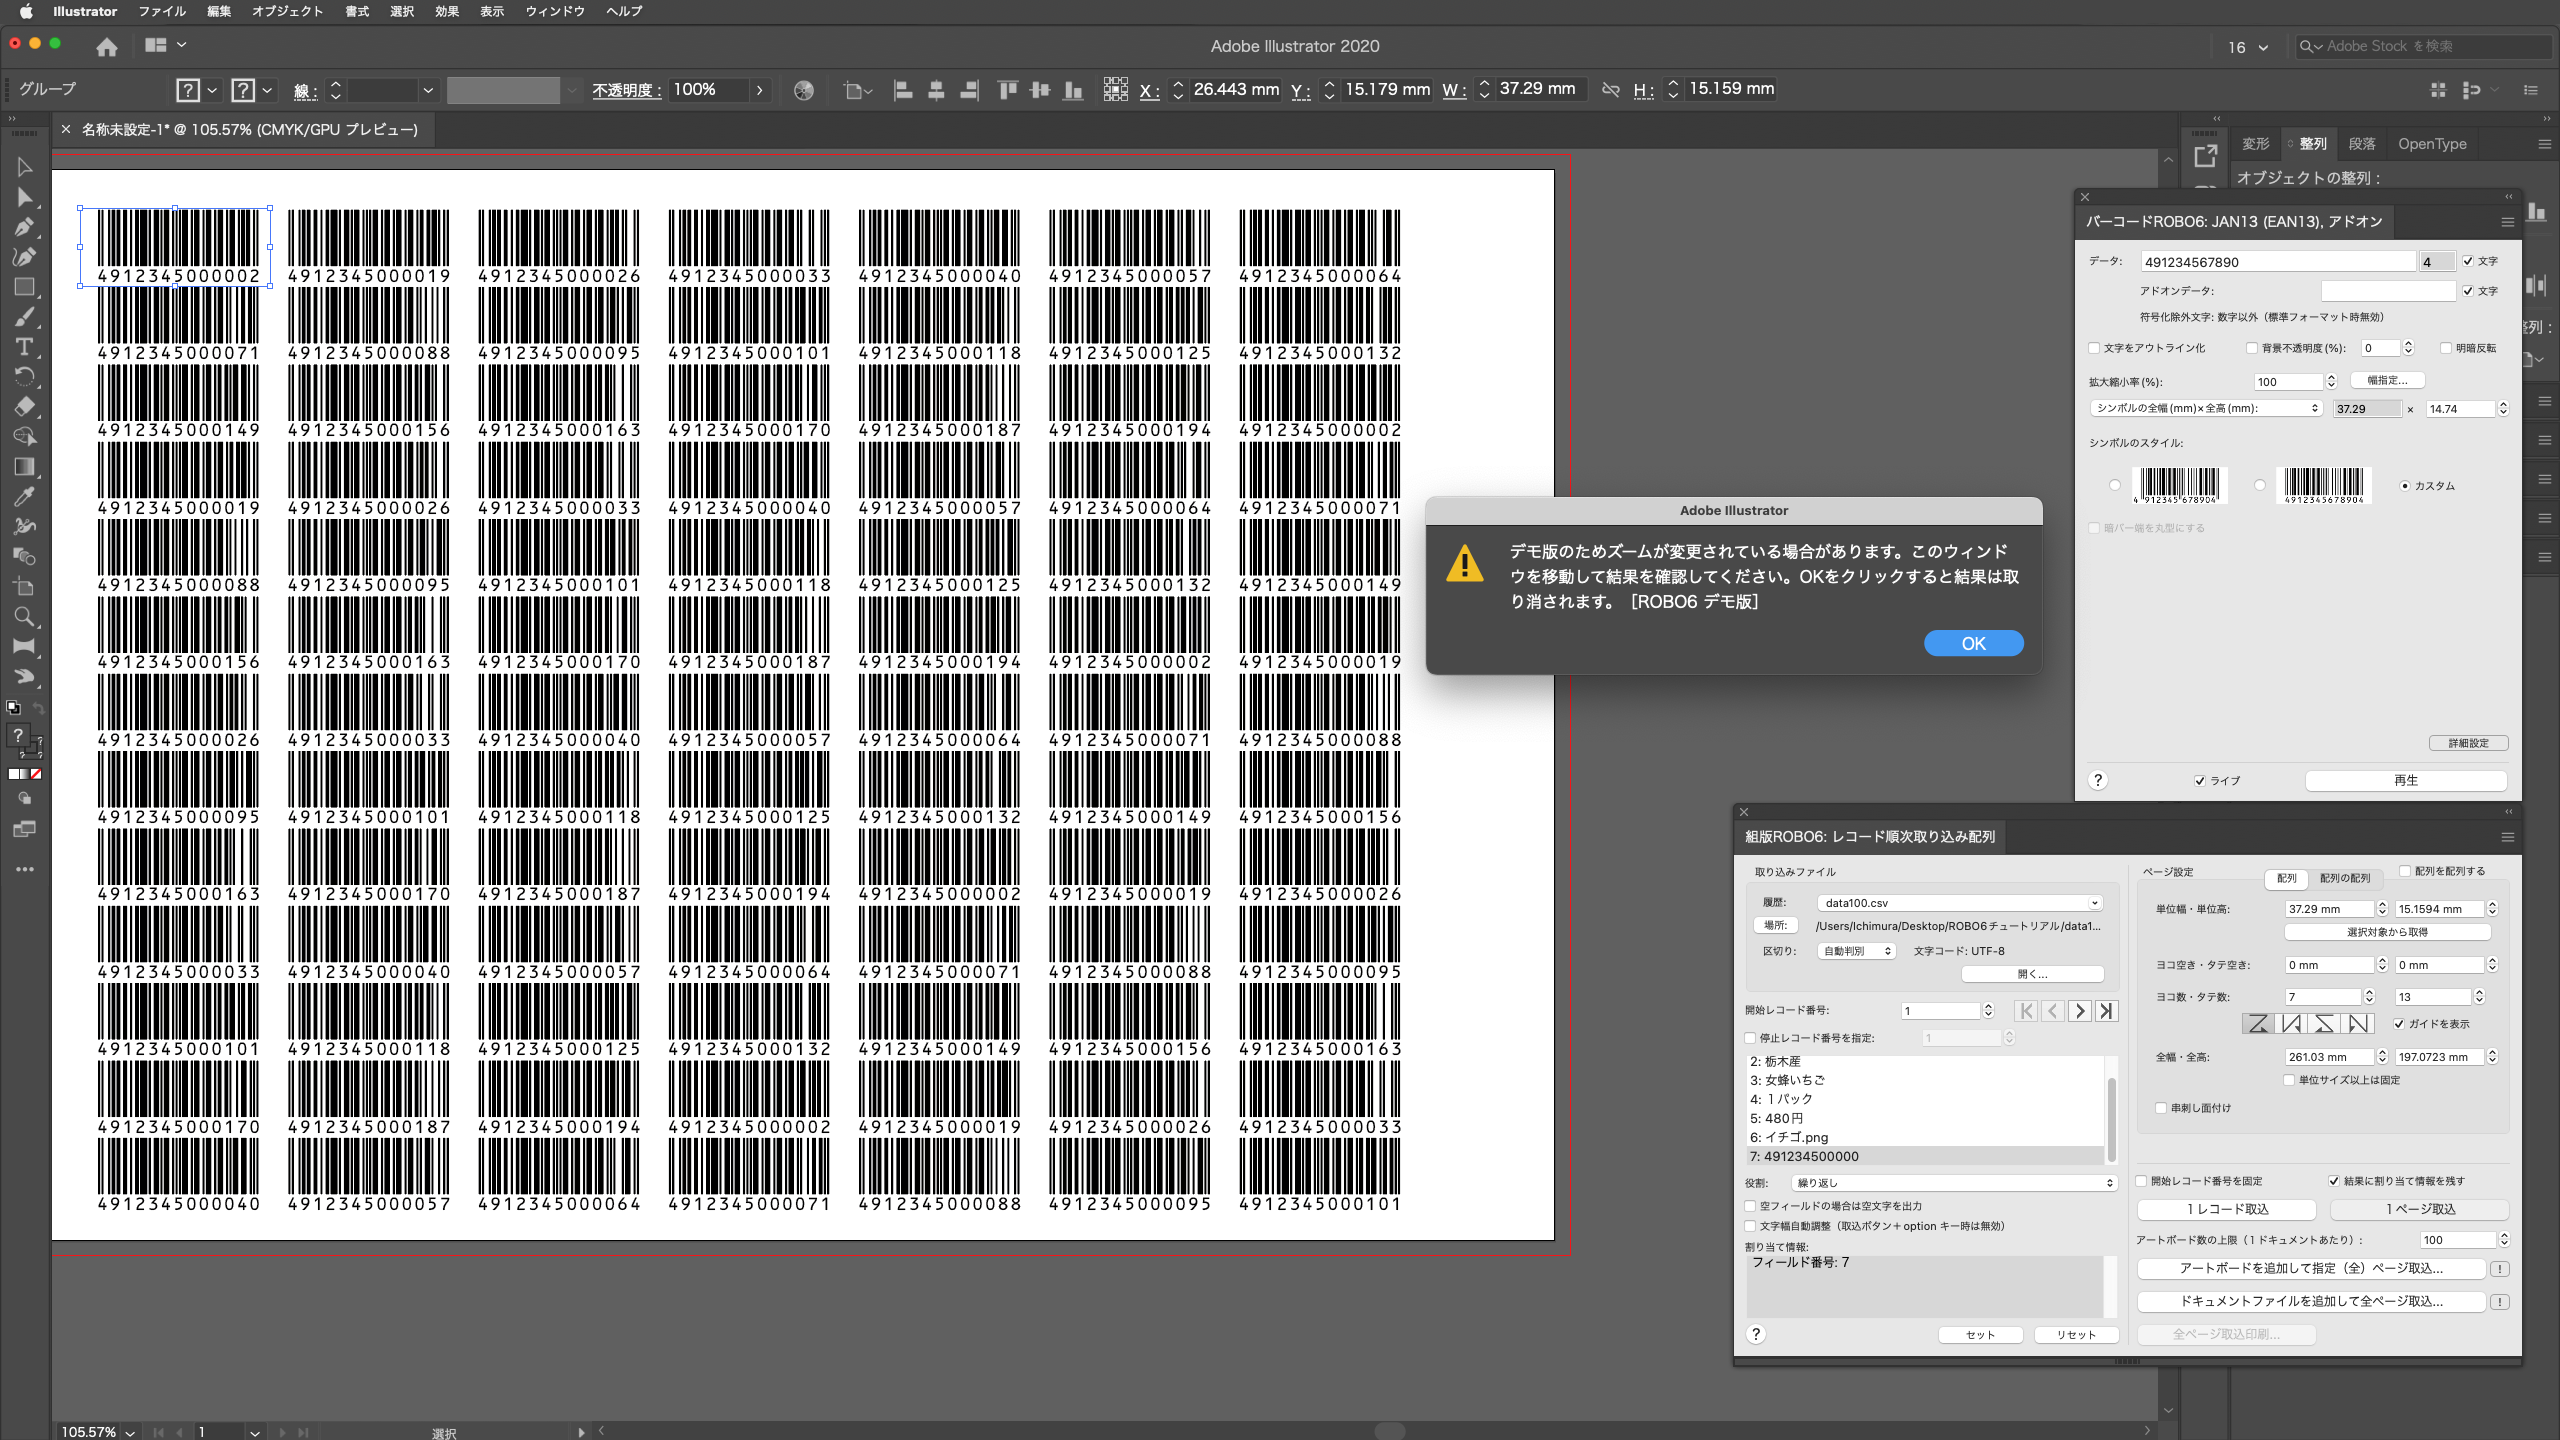2560x1440 pixels.
Task: Open シンボルの全幅×全高 dropdown
Action: click(2207, 408)
